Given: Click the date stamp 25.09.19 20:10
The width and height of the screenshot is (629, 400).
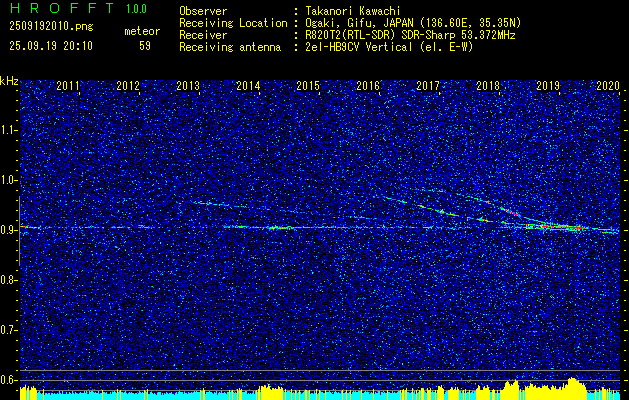Looking at the screenshot, I should click(51, 46).
